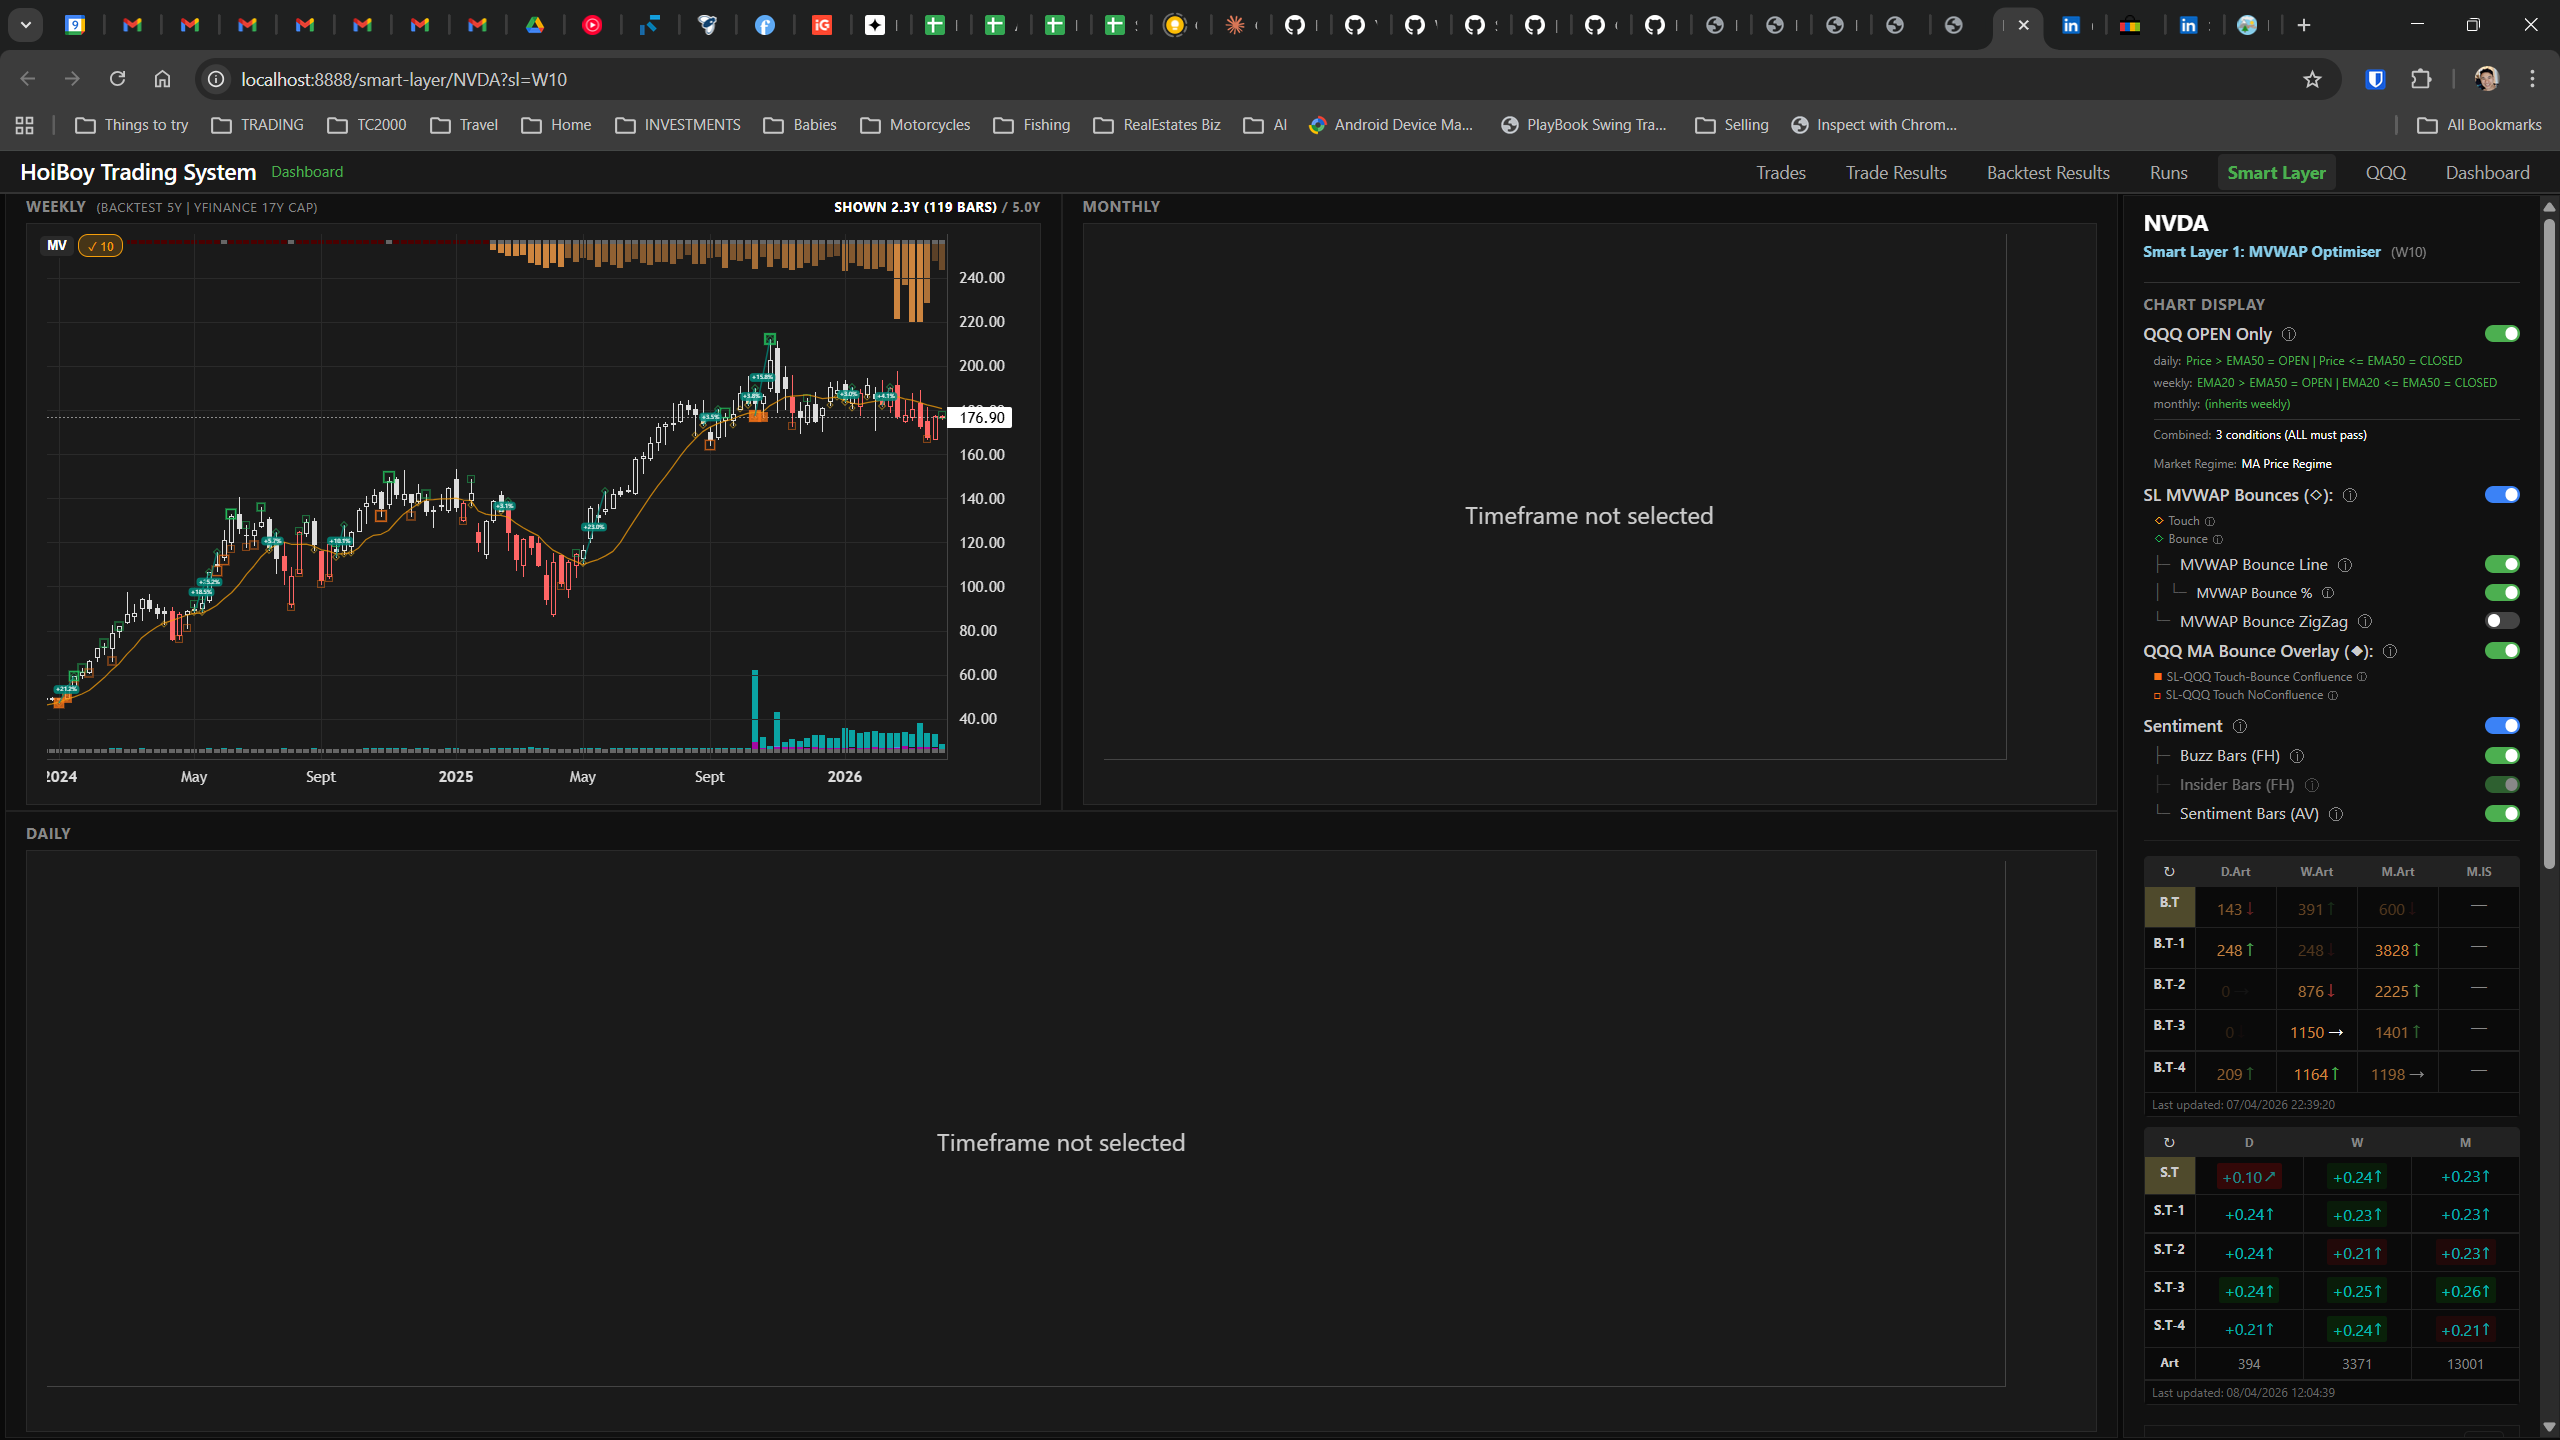The width and height of the screenshot is (2560, 1440).
Task: Open the TRADING bookmark folder
Action: (x=258, y=125)
